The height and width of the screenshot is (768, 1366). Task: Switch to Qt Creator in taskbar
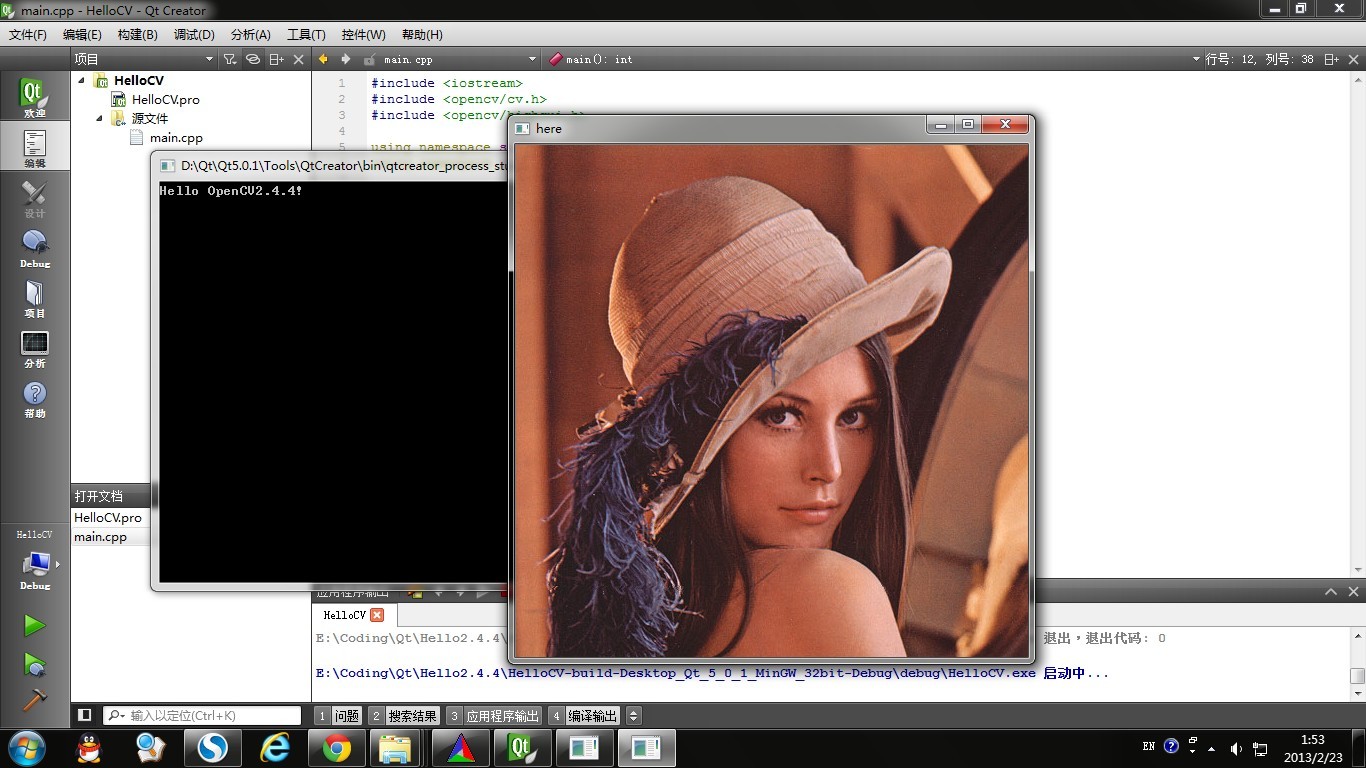(521, 748)
